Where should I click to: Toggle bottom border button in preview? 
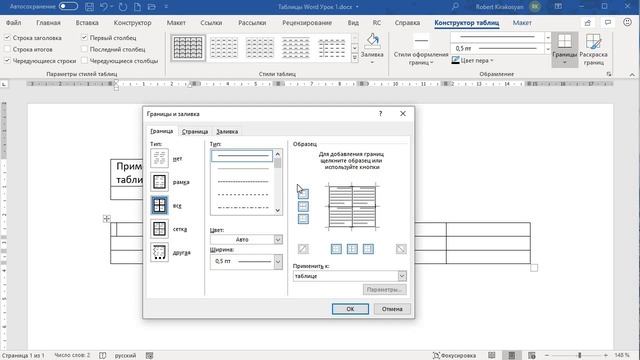click(303, 219)
